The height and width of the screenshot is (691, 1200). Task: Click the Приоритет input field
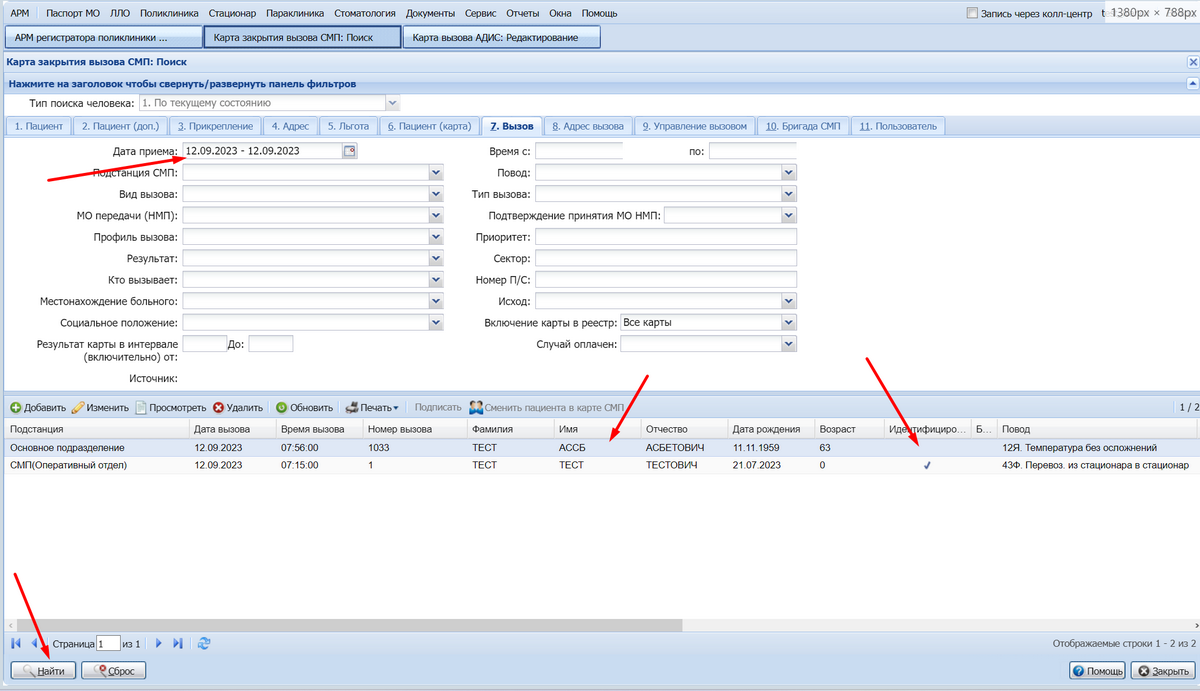pyautogui.click(x=665, y=237)
